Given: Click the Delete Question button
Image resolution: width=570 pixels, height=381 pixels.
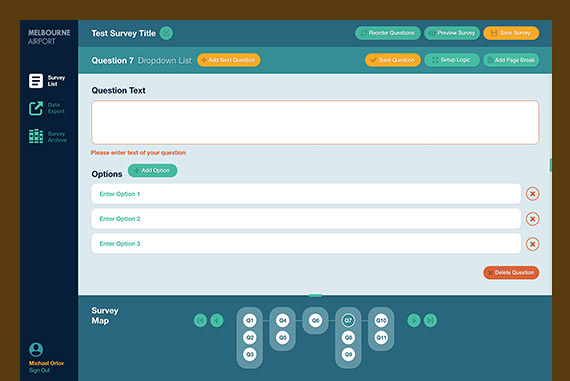Looking at the screenshot, I should click(511, 273).
